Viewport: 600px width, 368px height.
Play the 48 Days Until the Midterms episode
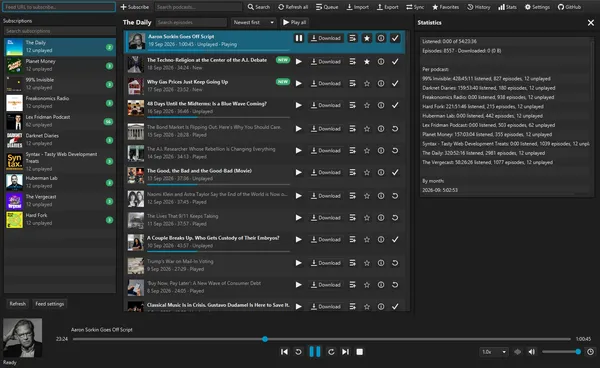pyautogui.click(x=298, y=105)
